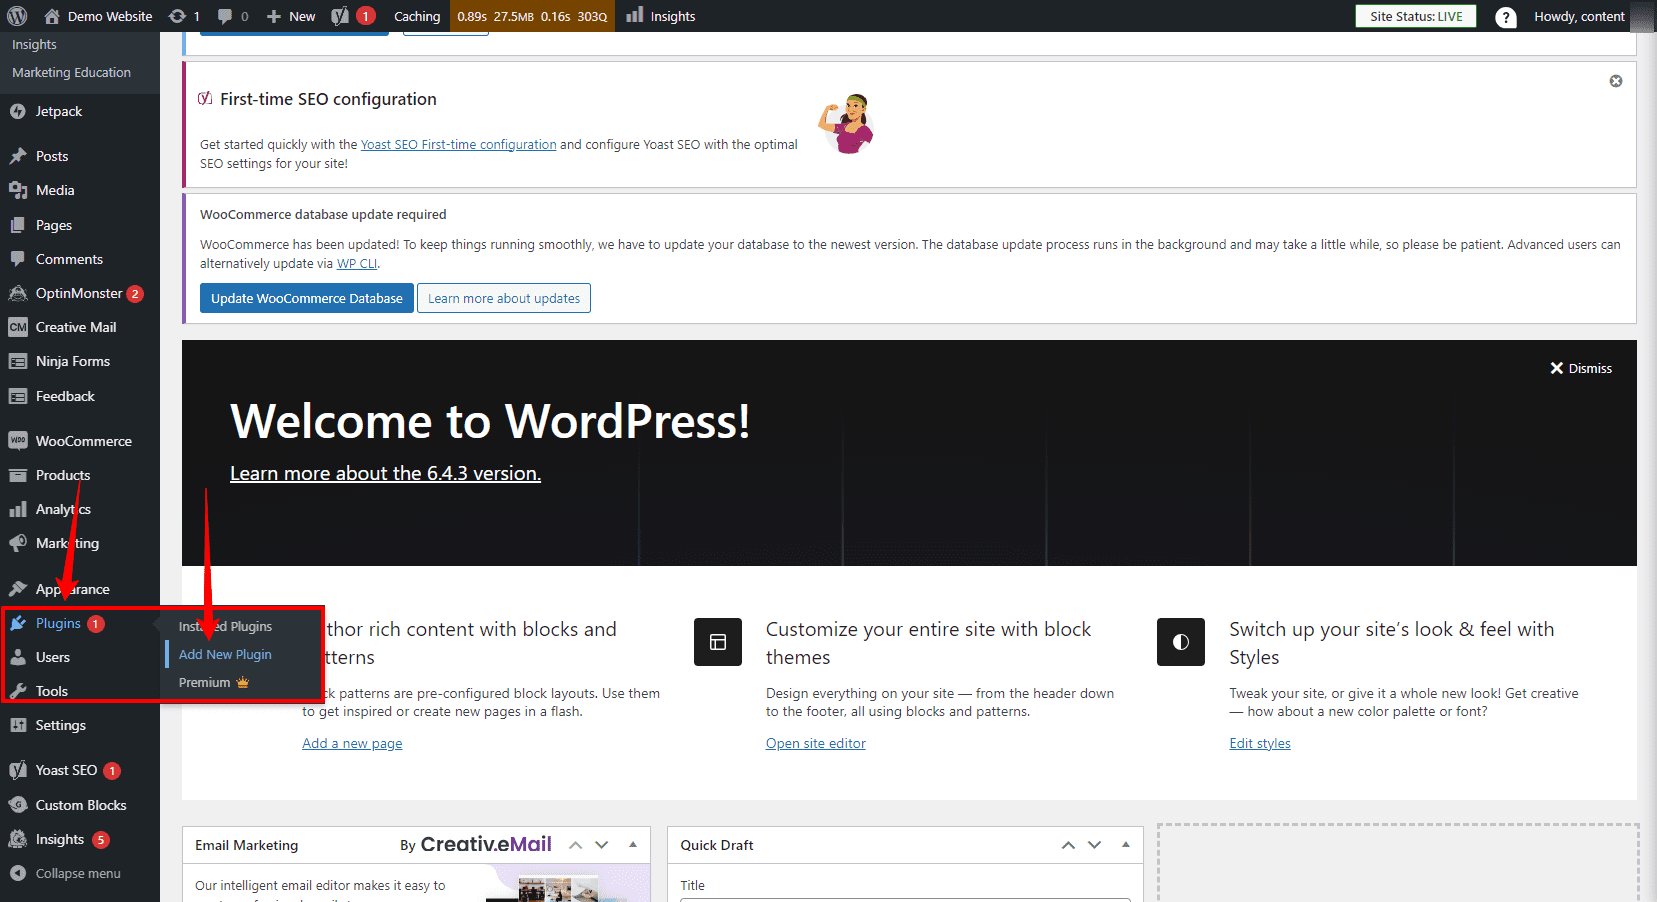Move Email Marketing panel up with chevron
1657x902 pixels.
pyautogui.click(x=576, y=845)
